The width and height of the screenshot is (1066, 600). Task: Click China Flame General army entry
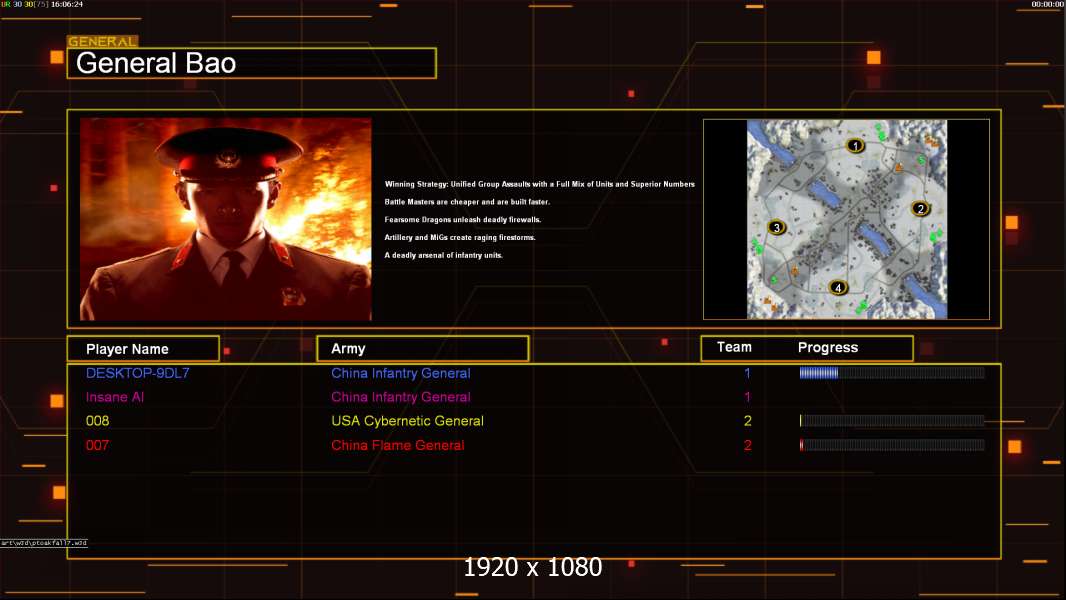(398, 445)
